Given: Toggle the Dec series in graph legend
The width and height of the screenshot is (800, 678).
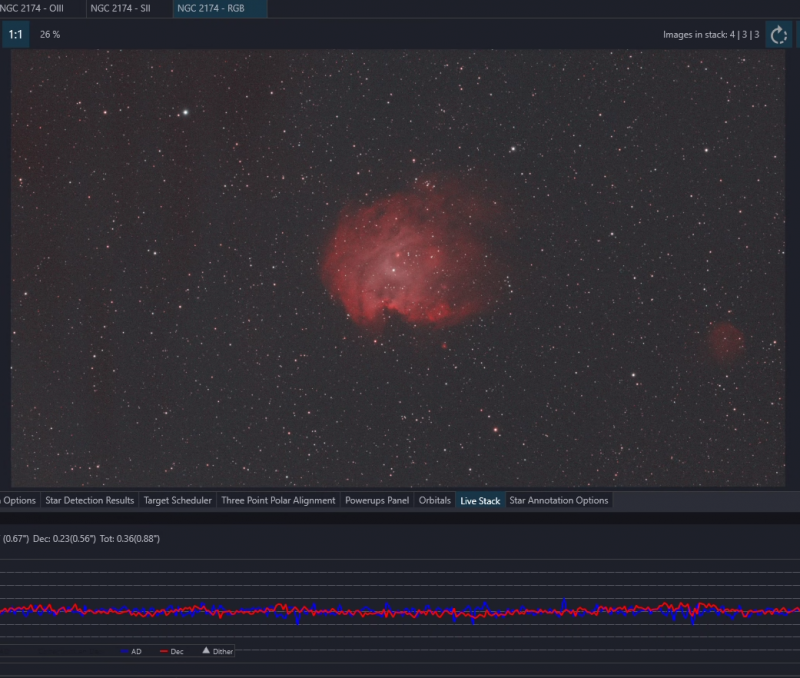Looking at the screenshot, I should (172, 651).
